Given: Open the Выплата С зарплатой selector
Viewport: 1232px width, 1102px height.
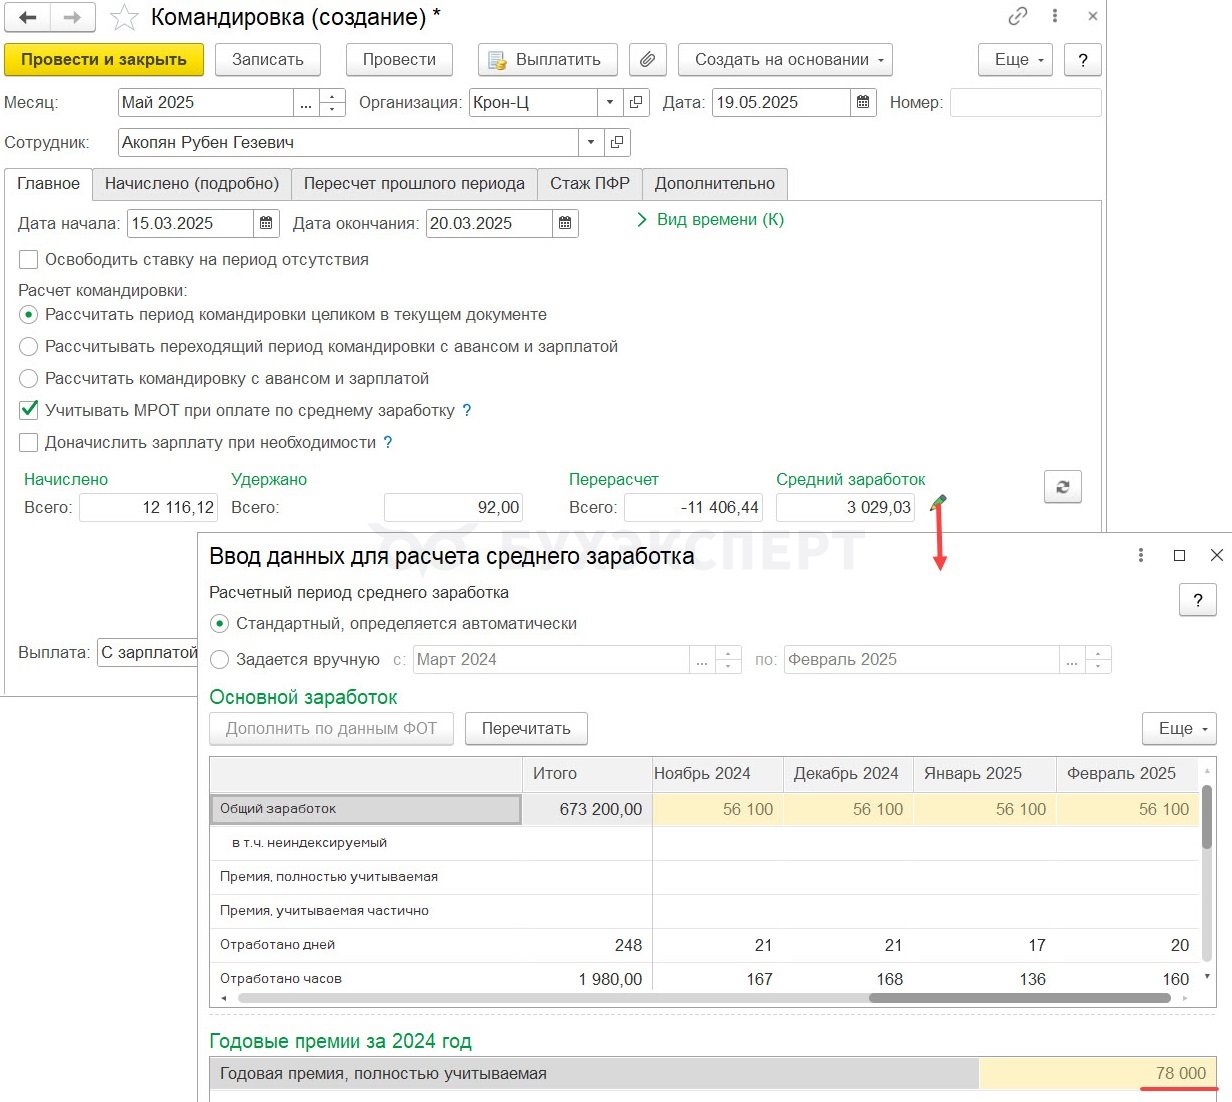Looking at the screenshot, I should [x=148, y=653].
